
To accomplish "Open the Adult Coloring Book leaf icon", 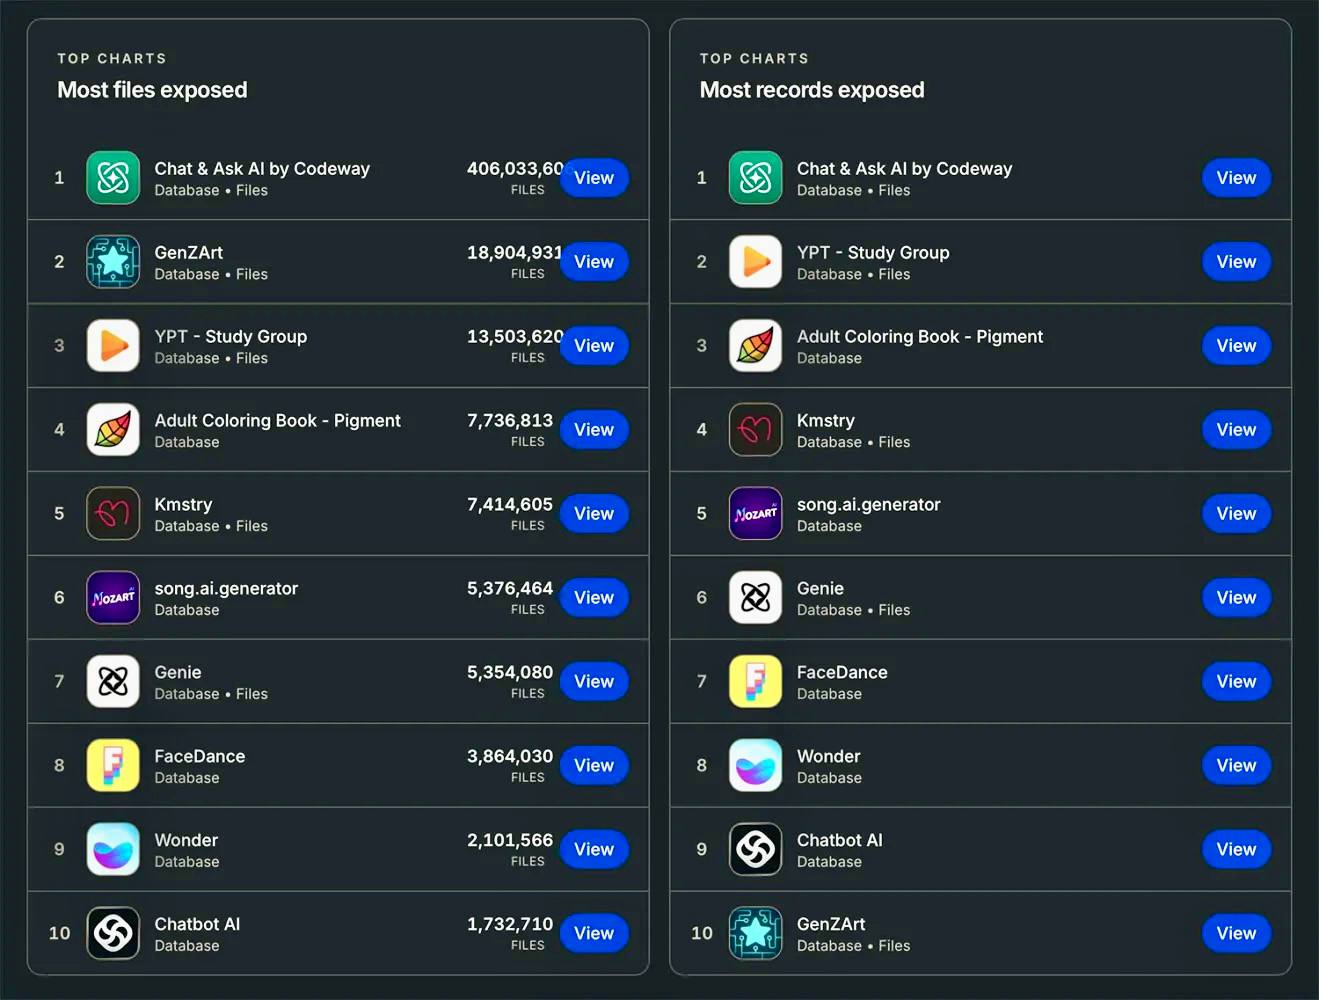I will click(113, 429).
